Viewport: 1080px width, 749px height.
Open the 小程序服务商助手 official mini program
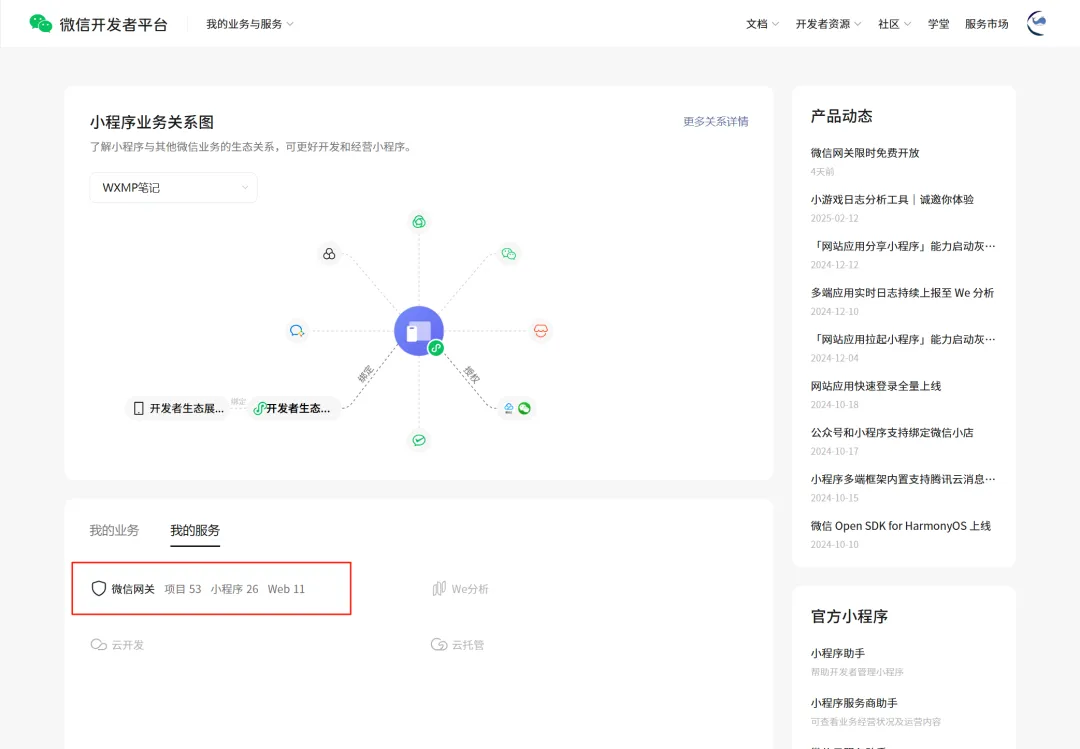click(x=854, y=703)
